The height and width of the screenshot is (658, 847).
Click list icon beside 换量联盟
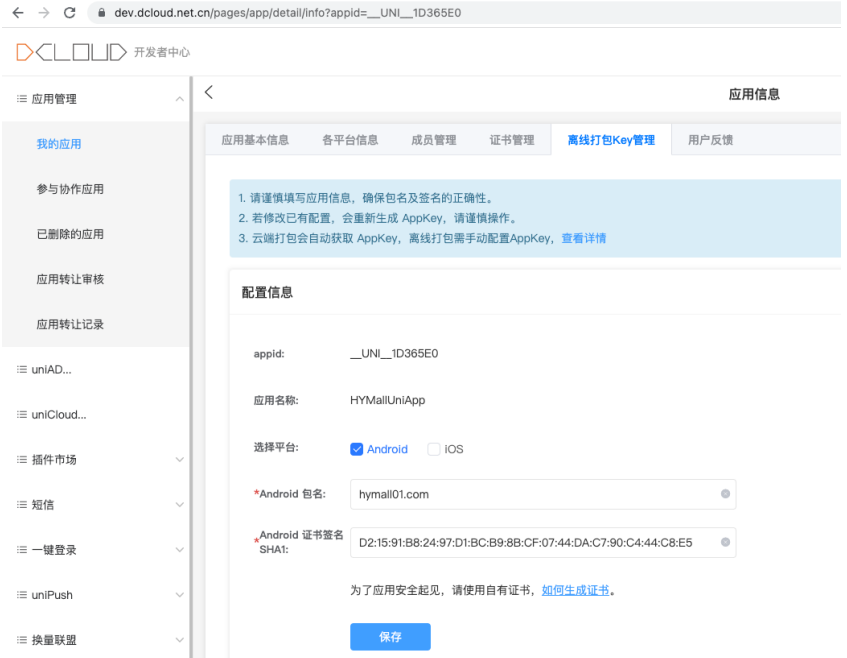(x=22, y=640)
